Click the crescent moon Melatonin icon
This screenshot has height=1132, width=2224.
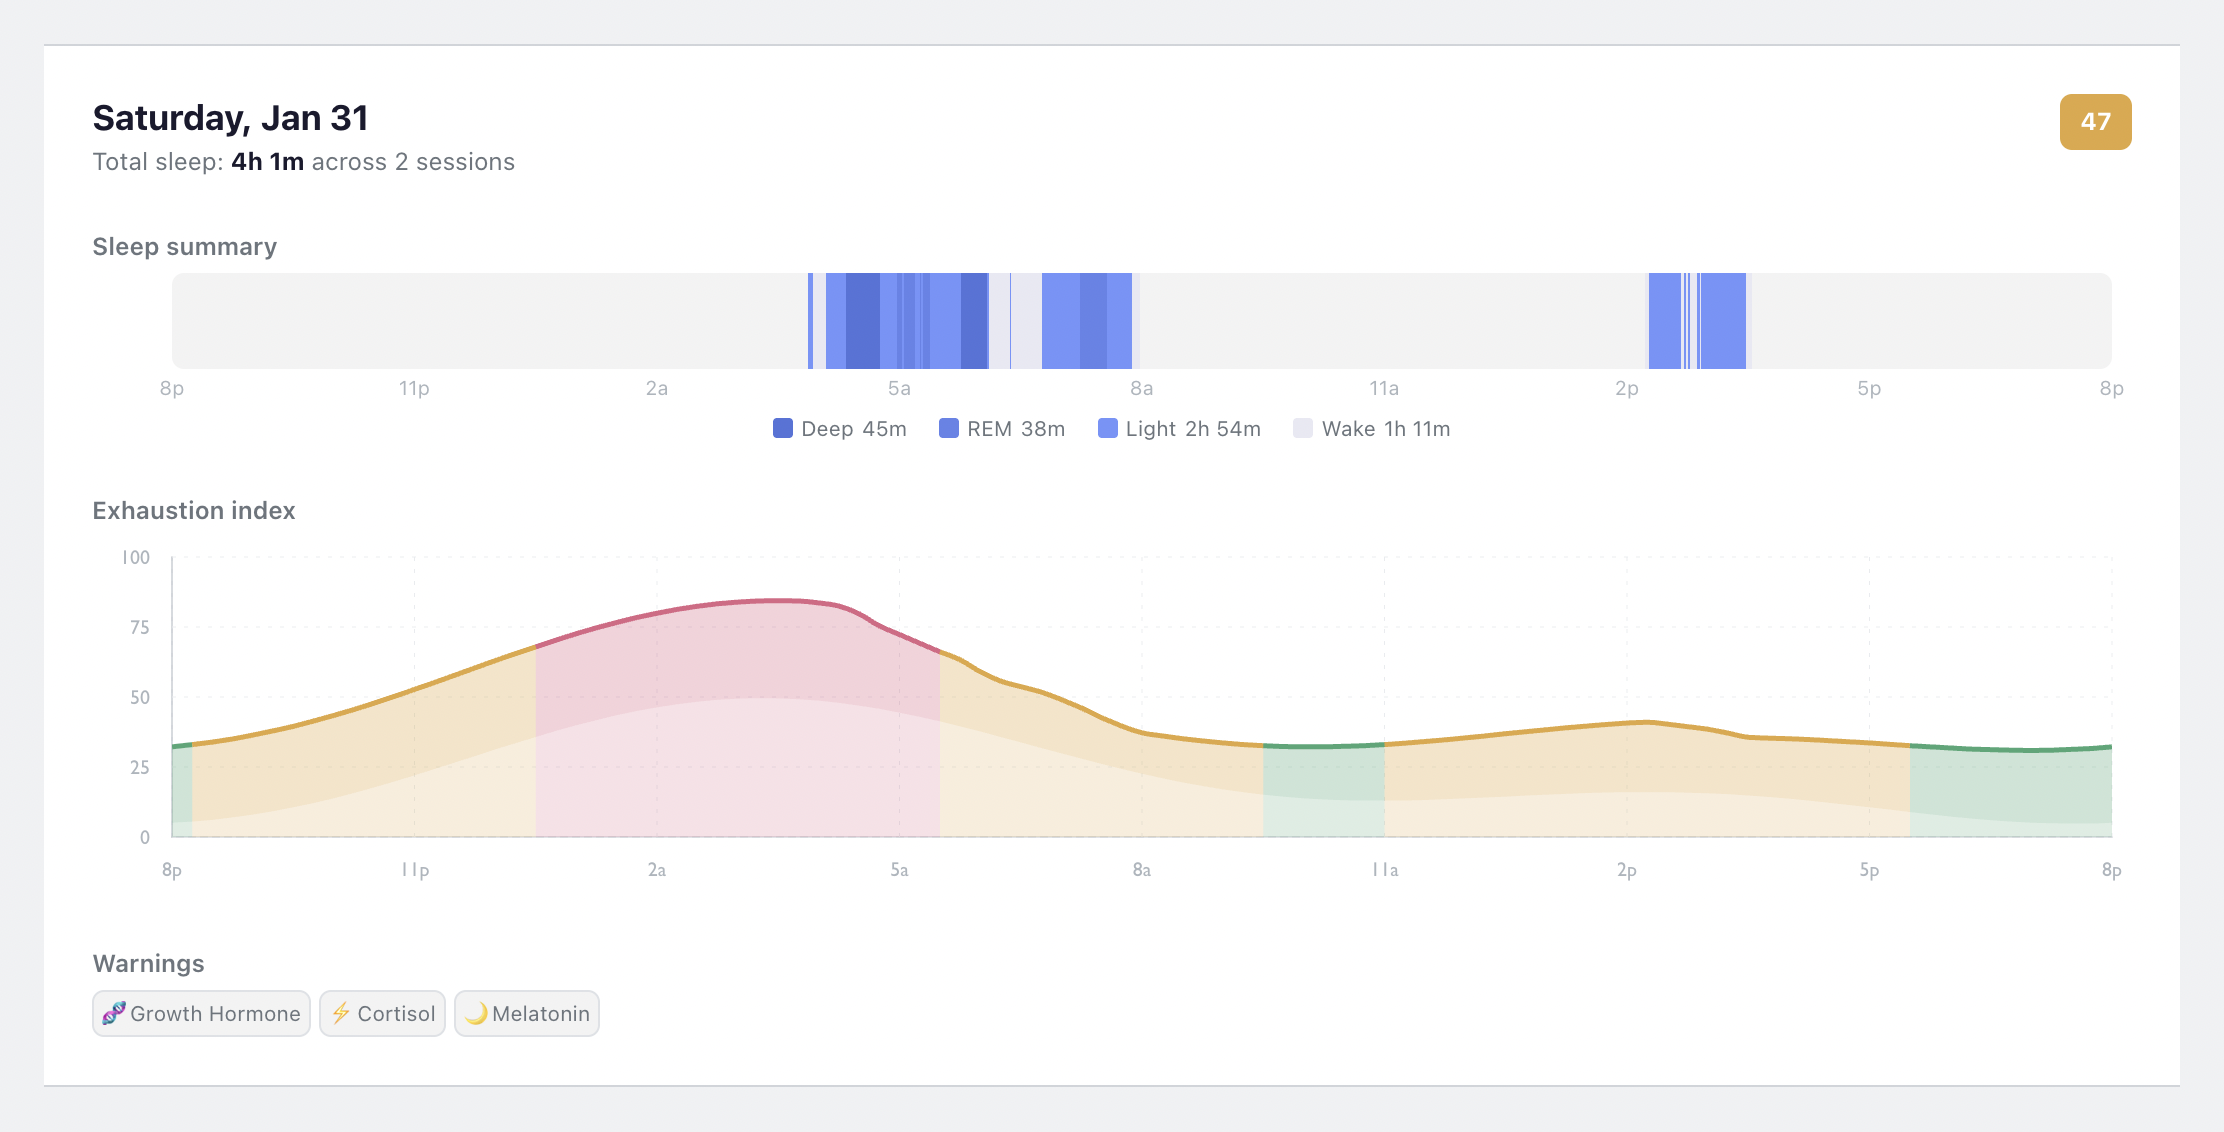[x=478, y=1013]
